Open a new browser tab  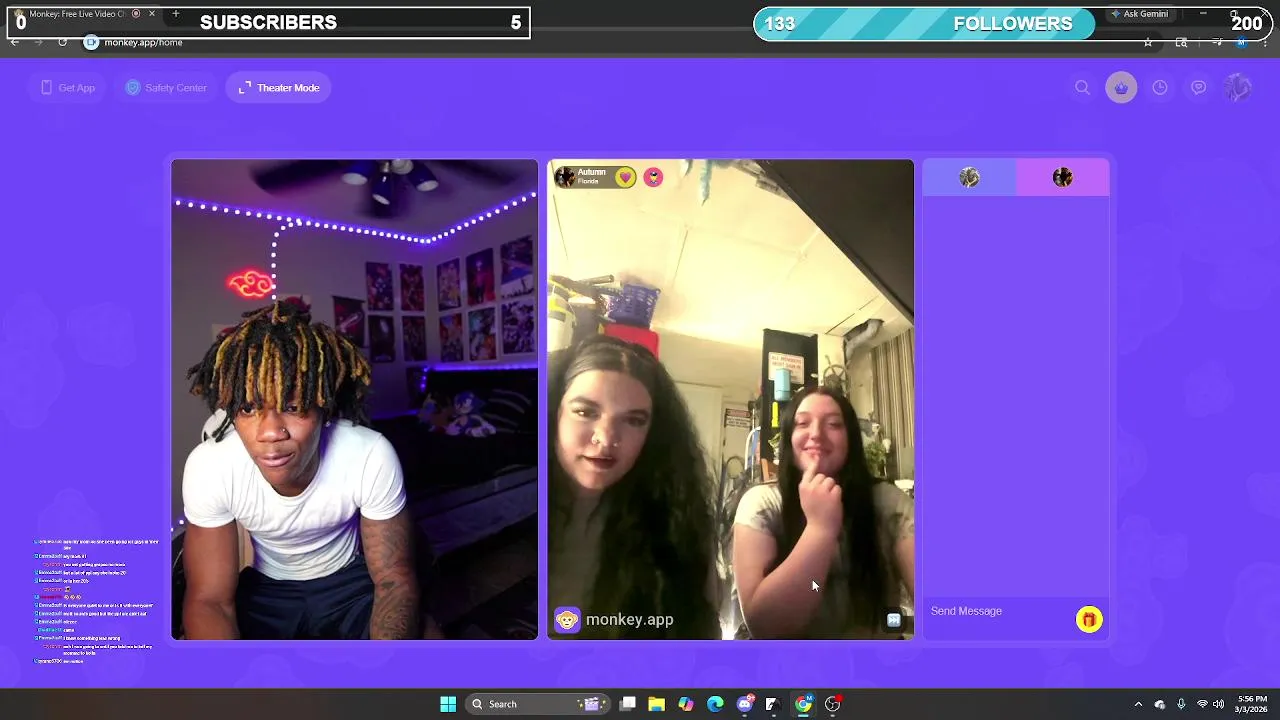pos(176,14)
